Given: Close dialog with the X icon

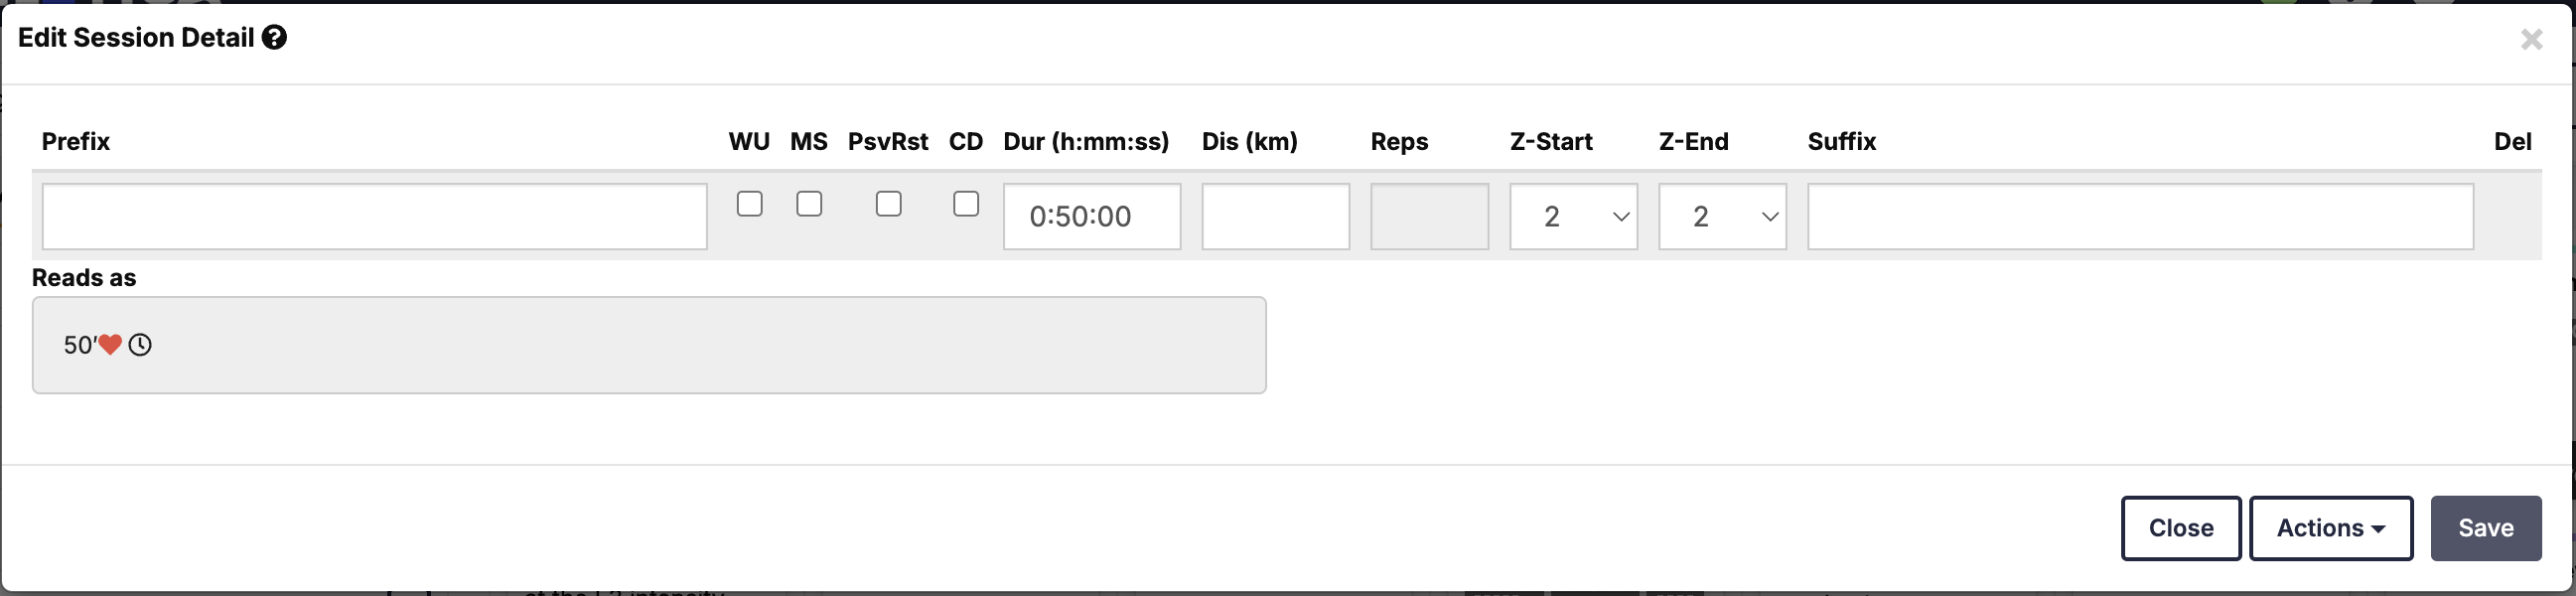Looking at the screenshot, I should [x=2531, y=40].
